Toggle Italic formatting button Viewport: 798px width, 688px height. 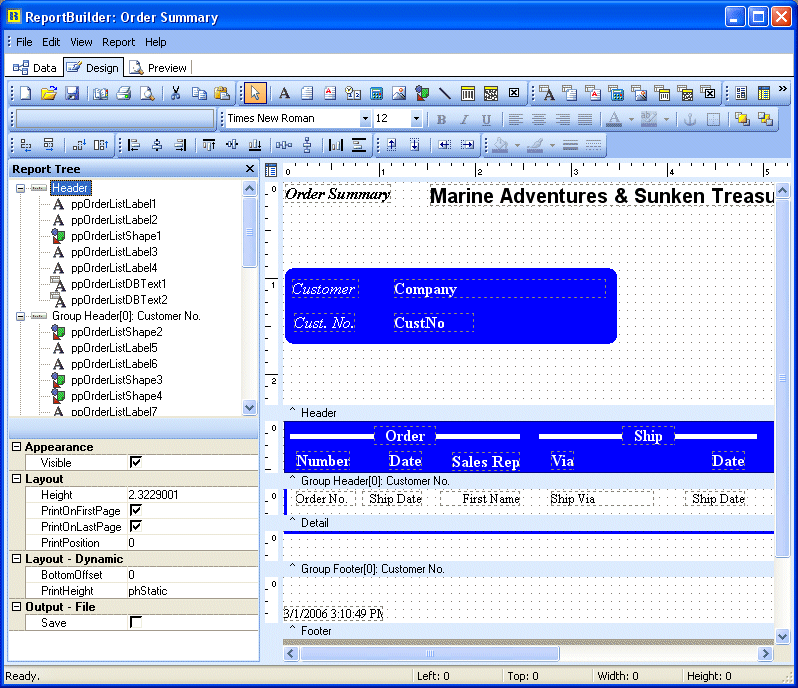coord(464,120)
